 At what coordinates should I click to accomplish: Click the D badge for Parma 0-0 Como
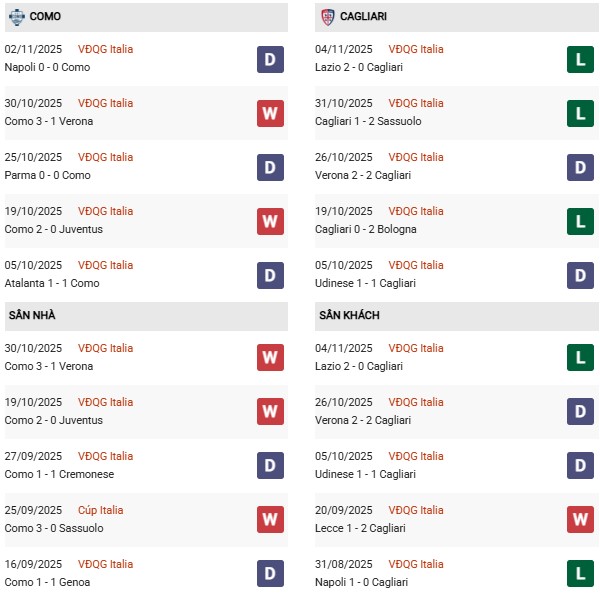point(270,167)
